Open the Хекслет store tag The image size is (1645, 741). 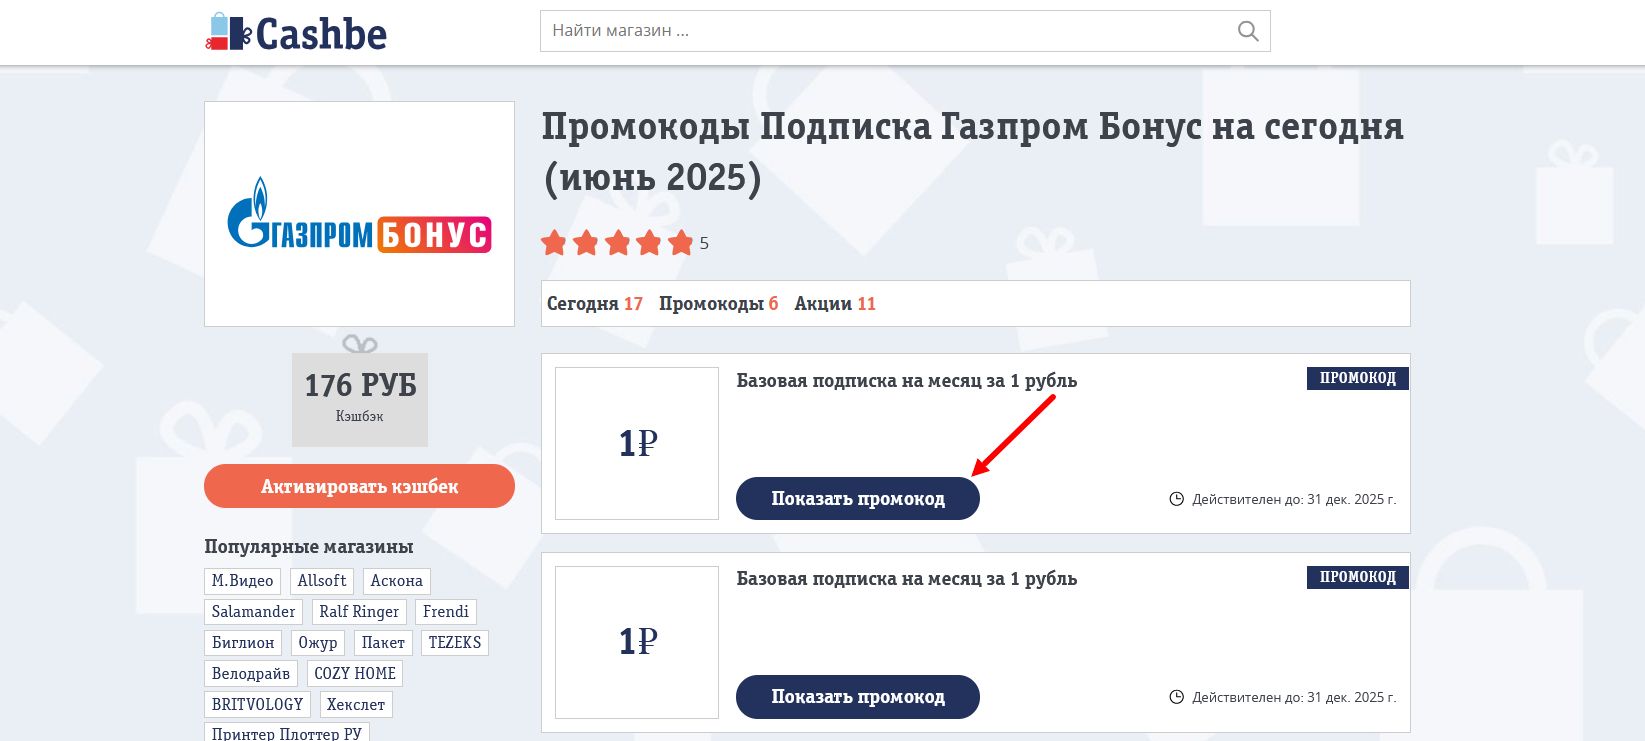(356, 705)
